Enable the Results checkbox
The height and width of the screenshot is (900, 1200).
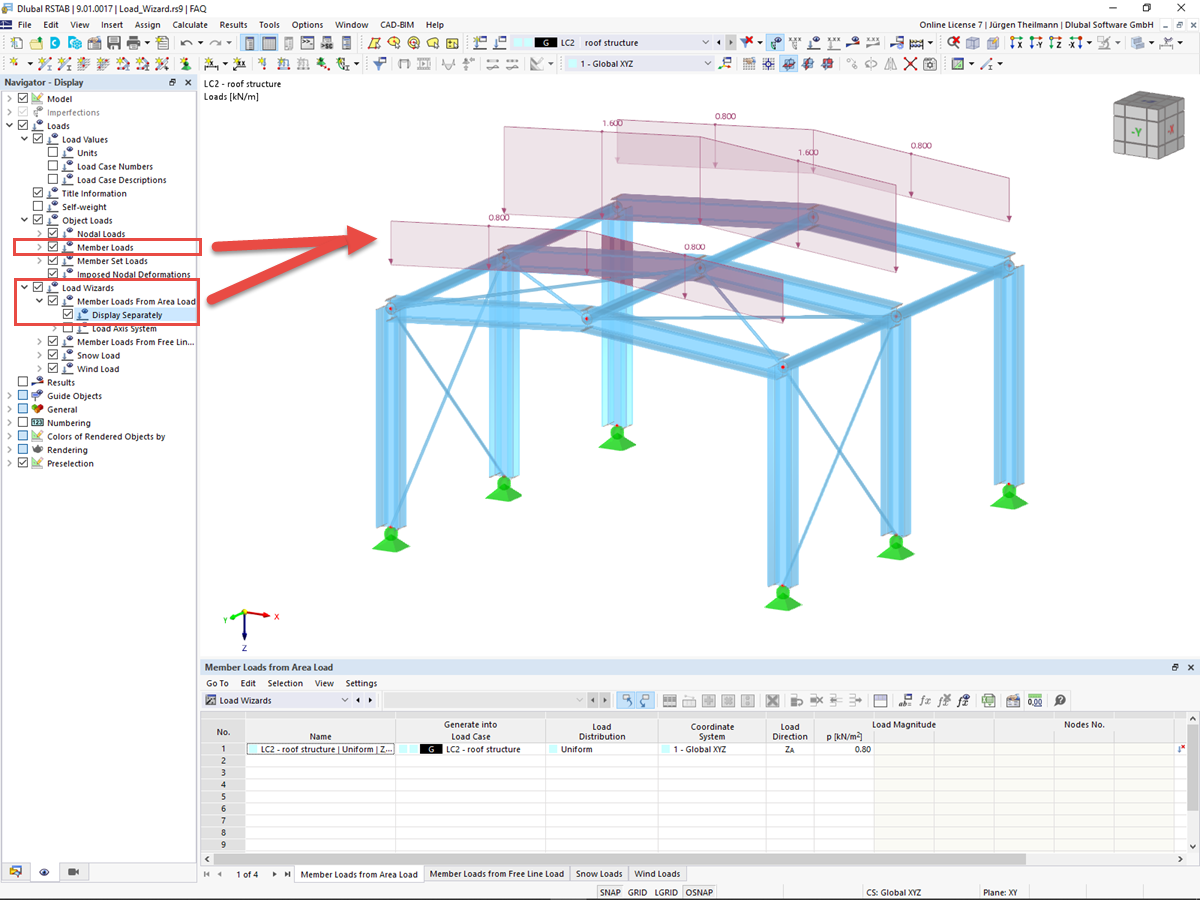23,382
